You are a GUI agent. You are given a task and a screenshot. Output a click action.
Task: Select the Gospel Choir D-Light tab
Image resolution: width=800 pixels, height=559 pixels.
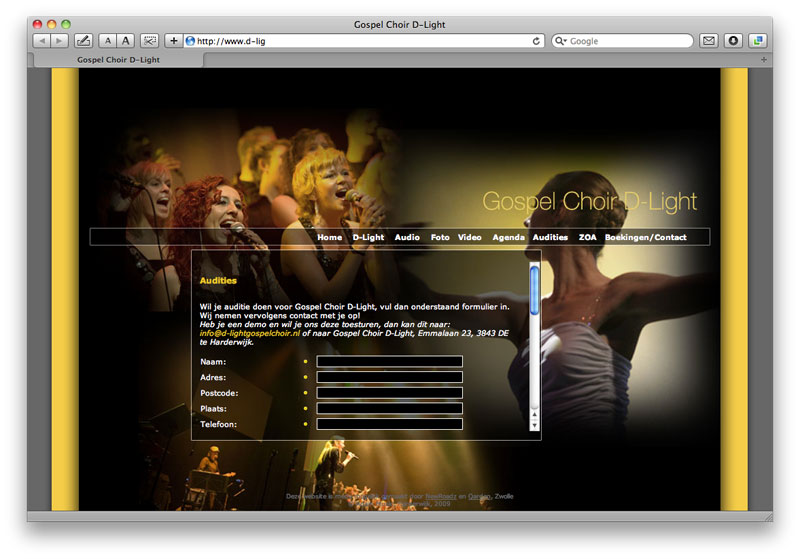pos(118,60)
